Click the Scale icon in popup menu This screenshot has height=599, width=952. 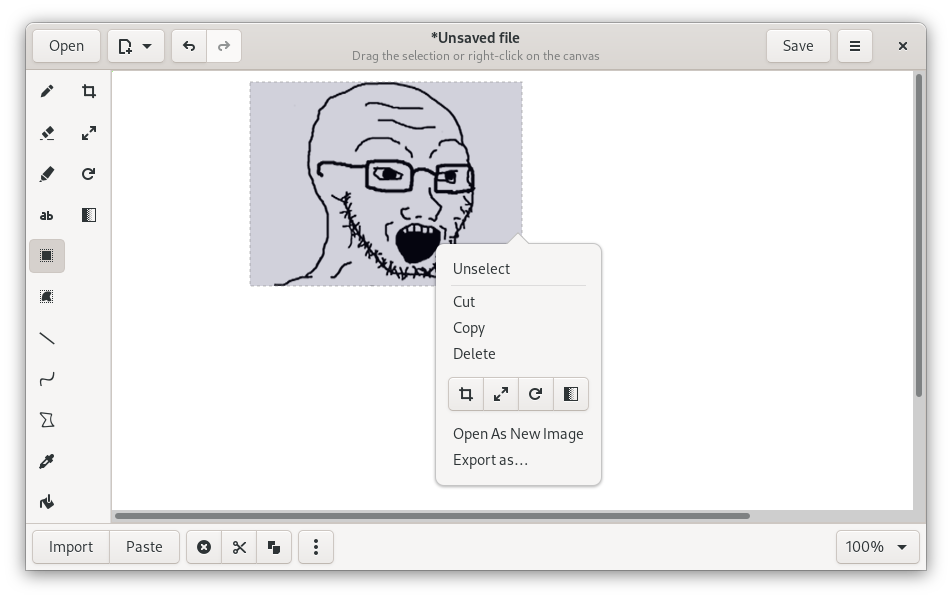coord(501,394)
